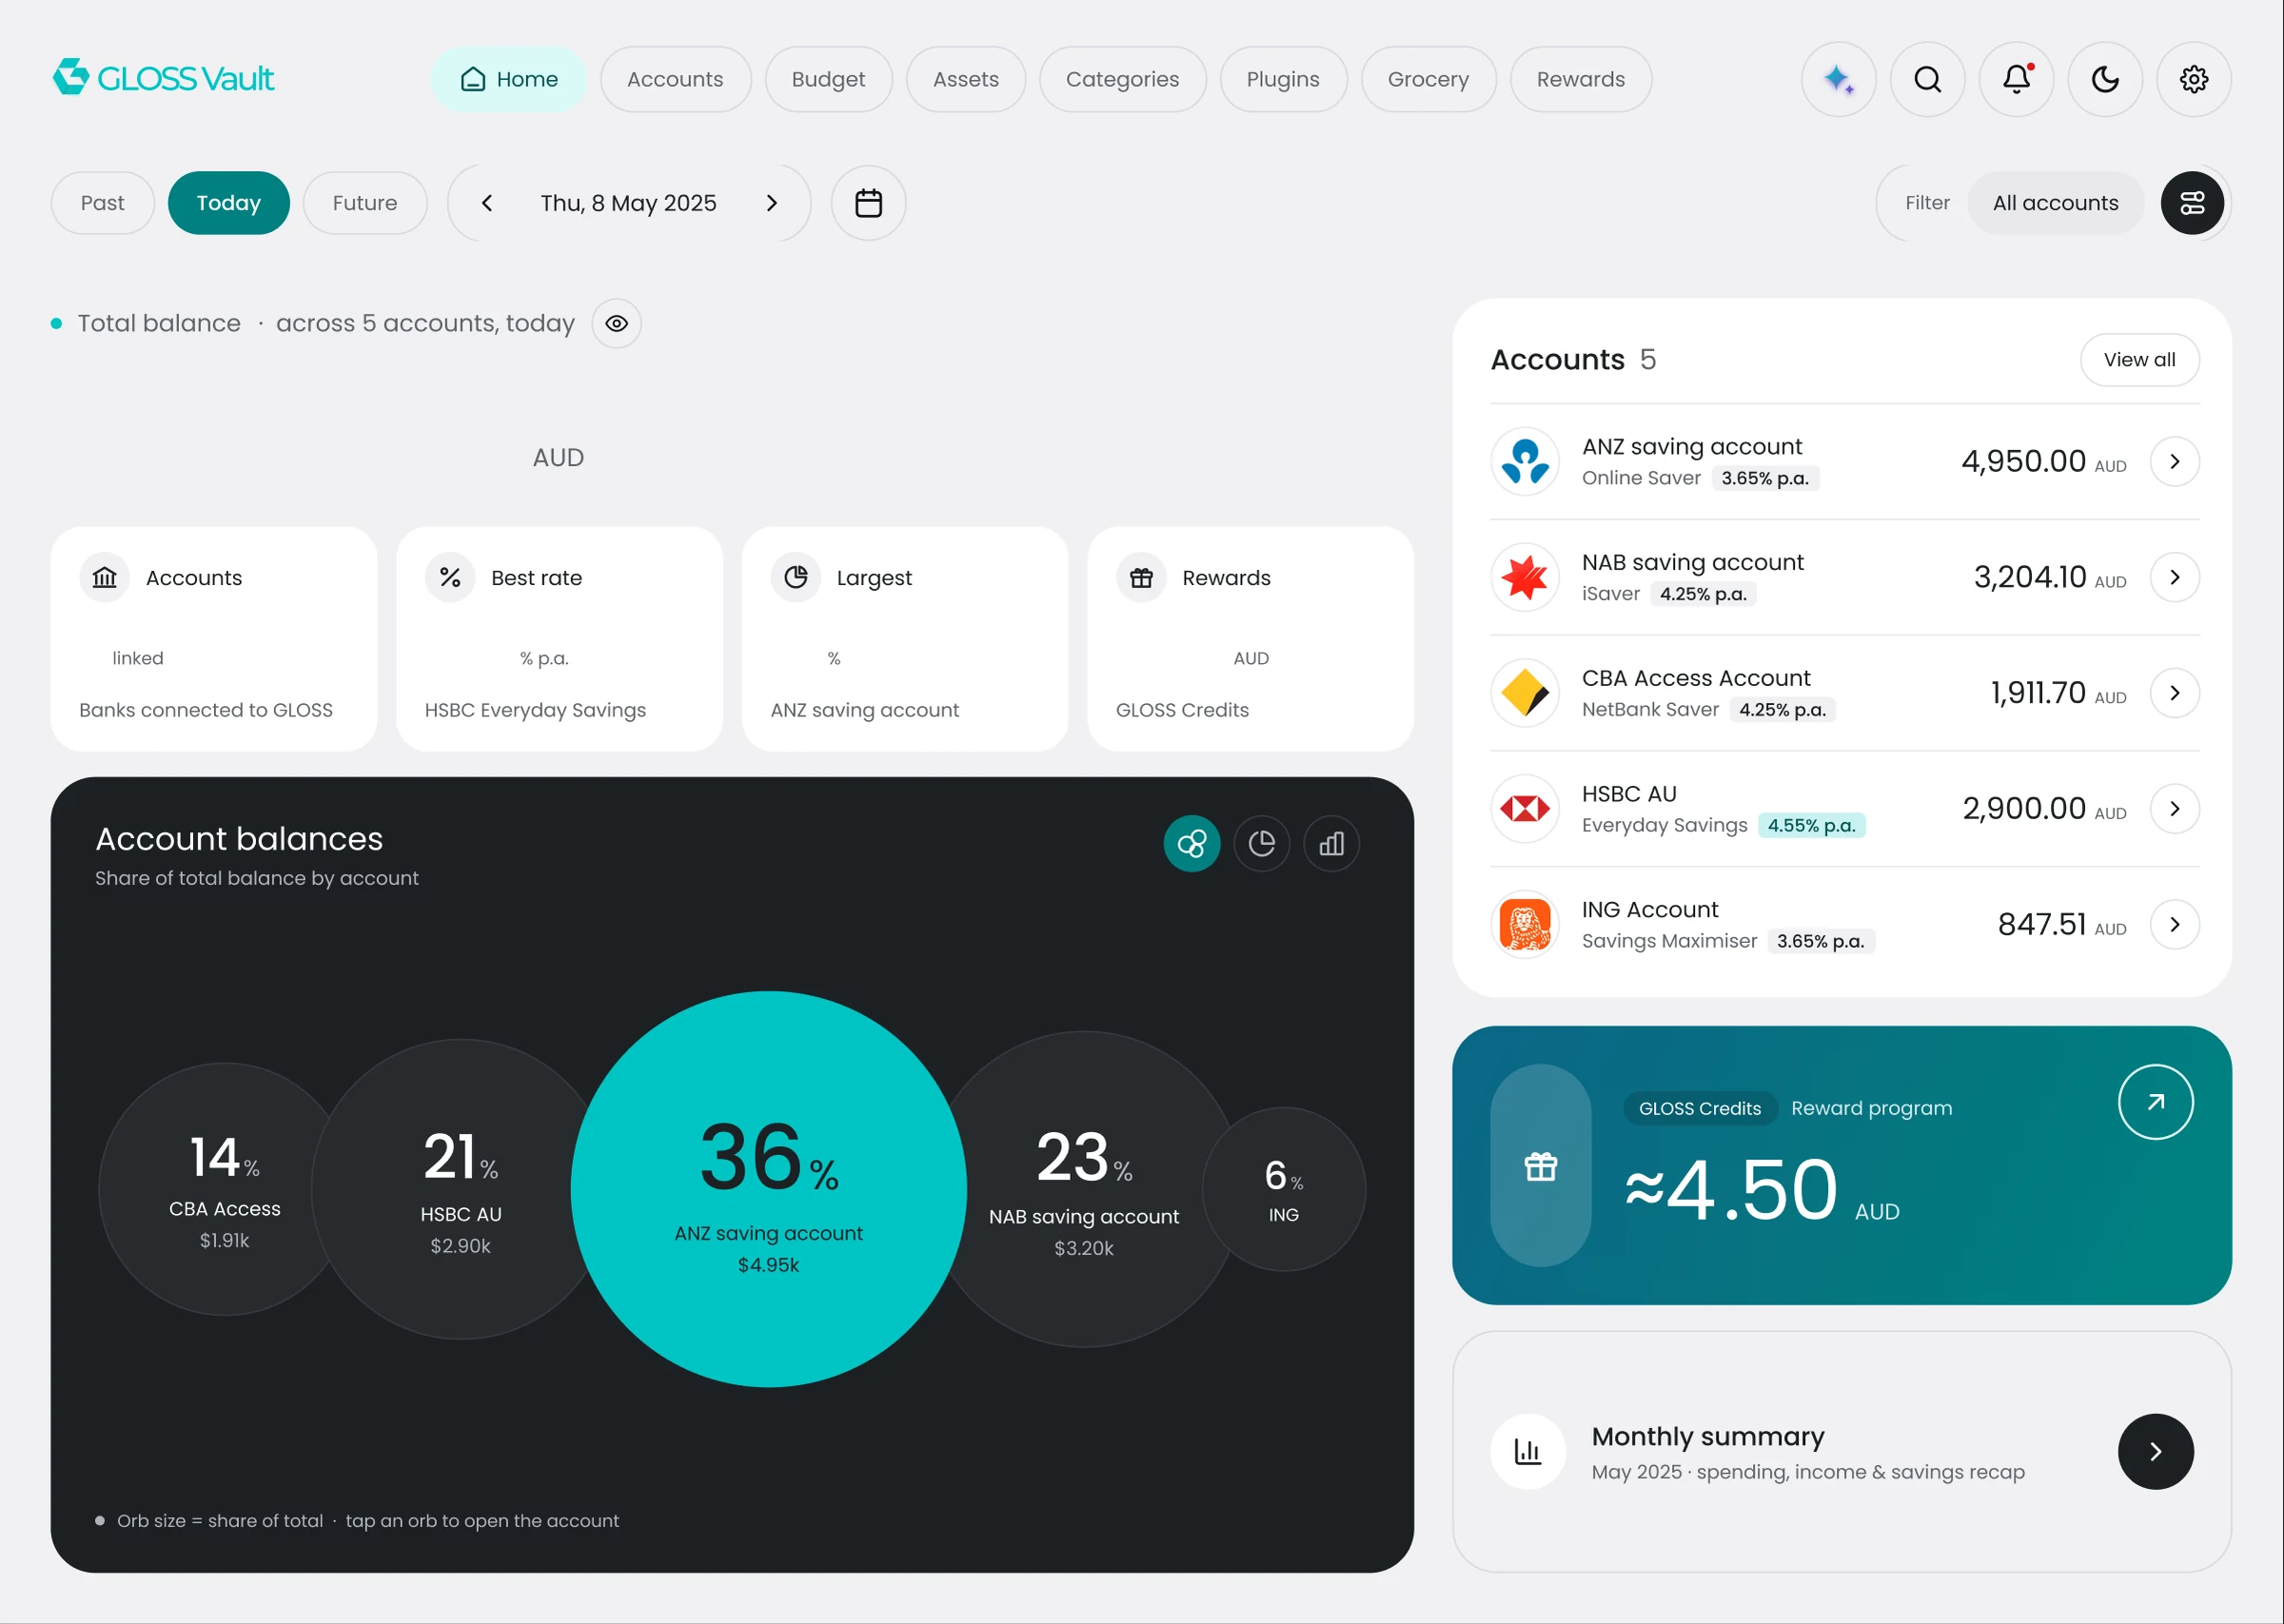Click the ANZ bank logo icon

1525,462
